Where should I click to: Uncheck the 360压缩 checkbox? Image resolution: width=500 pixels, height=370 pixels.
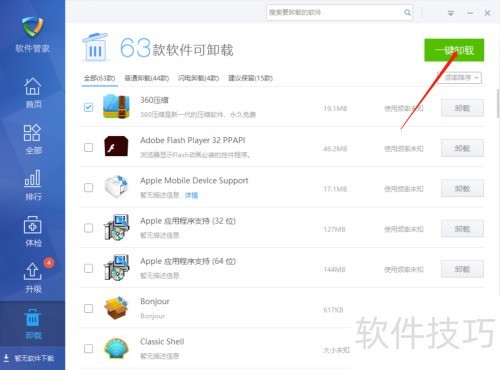[x=88, y=107]
